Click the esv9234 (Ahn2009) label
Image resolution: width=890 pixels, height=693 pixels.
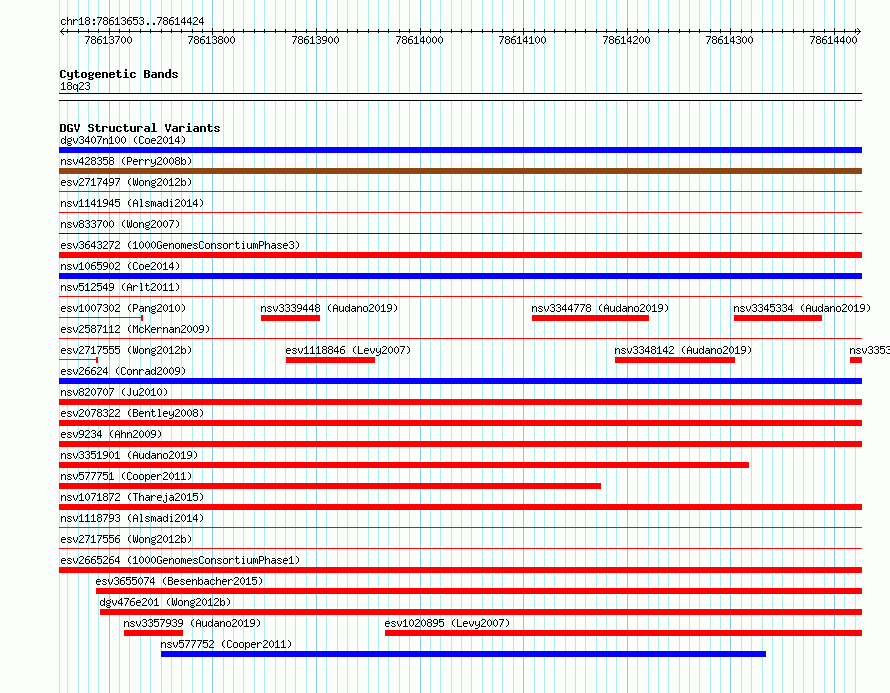[111, 434]
